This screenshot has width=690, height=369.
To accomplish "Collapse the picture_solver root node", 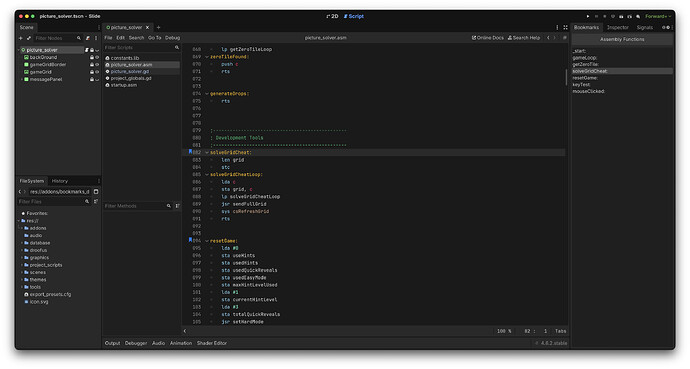I will (18, 50).
